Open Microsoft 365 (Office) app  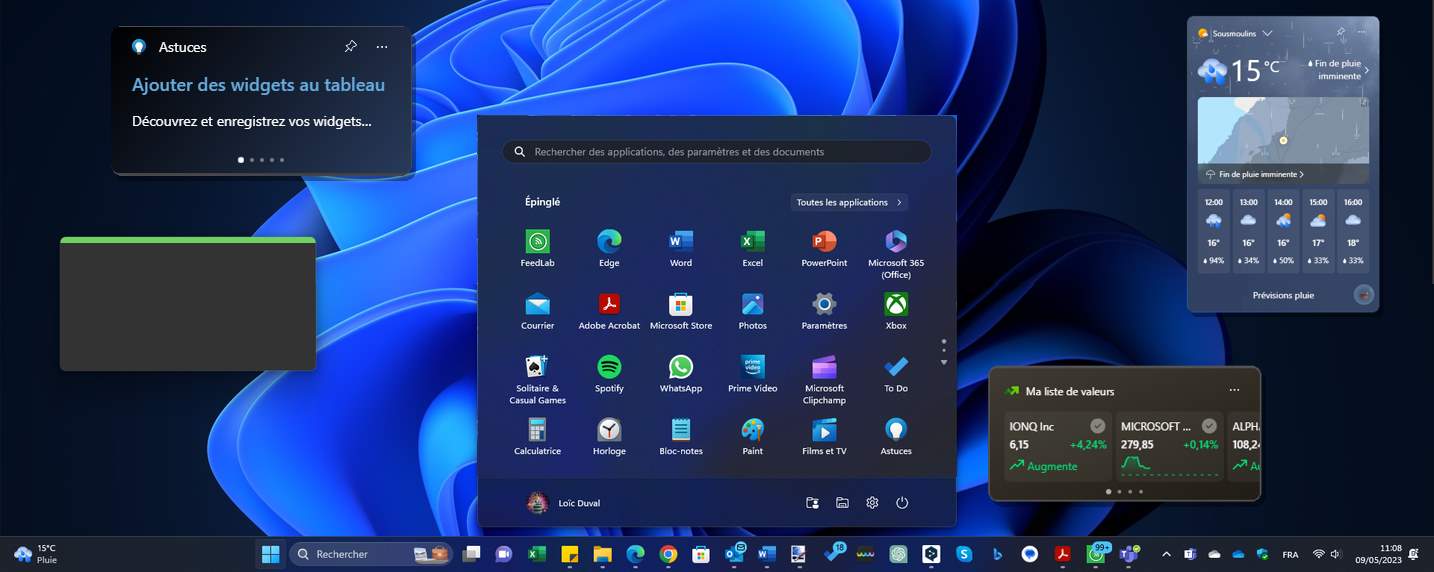click(896, 254)
